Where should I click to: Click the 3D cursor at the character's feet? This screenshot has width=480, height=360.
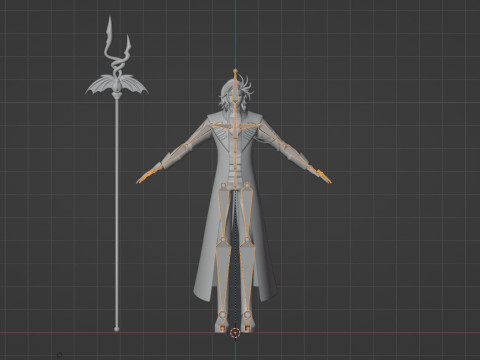coord(235,332)
